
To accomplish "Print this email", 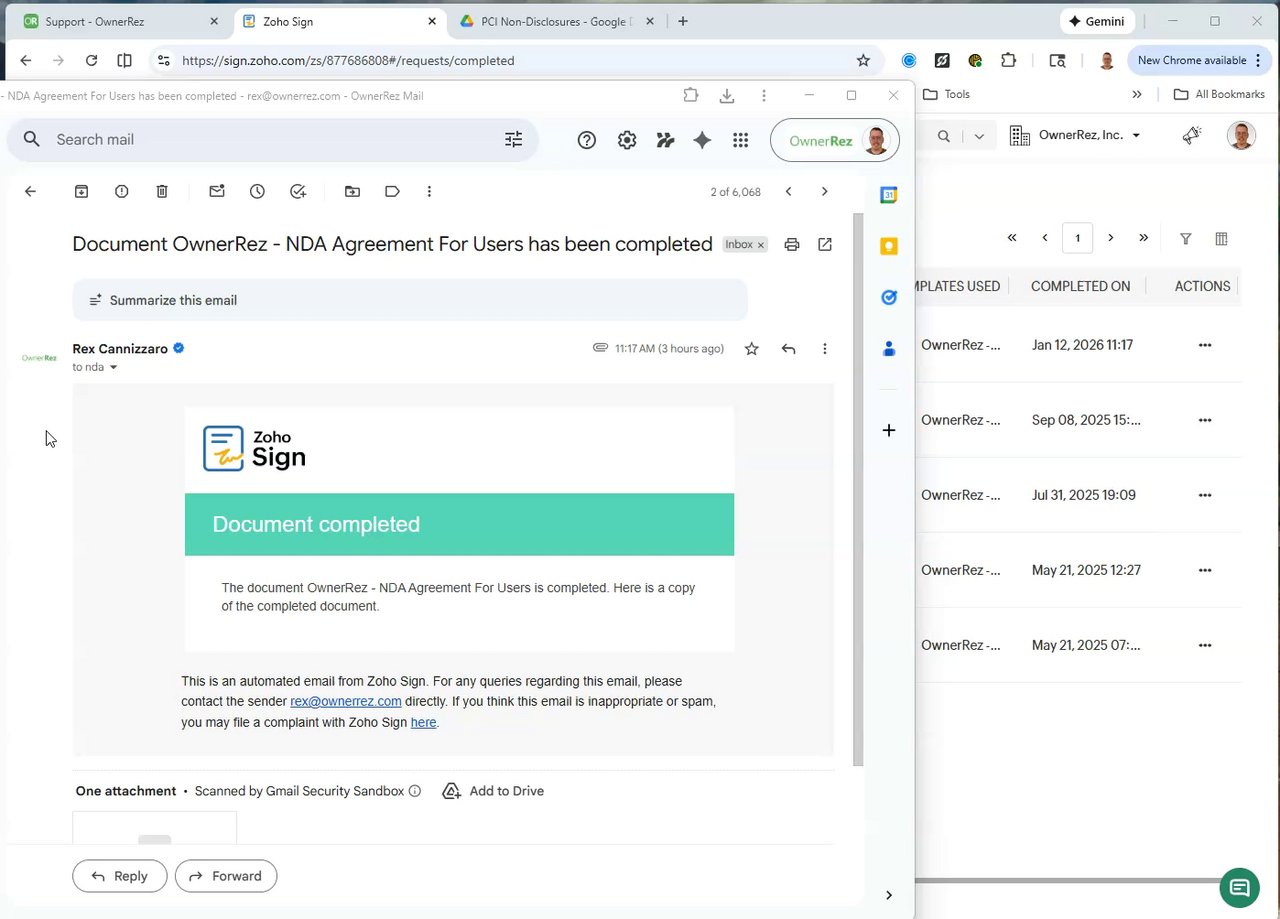I will (x=792, y=244).
